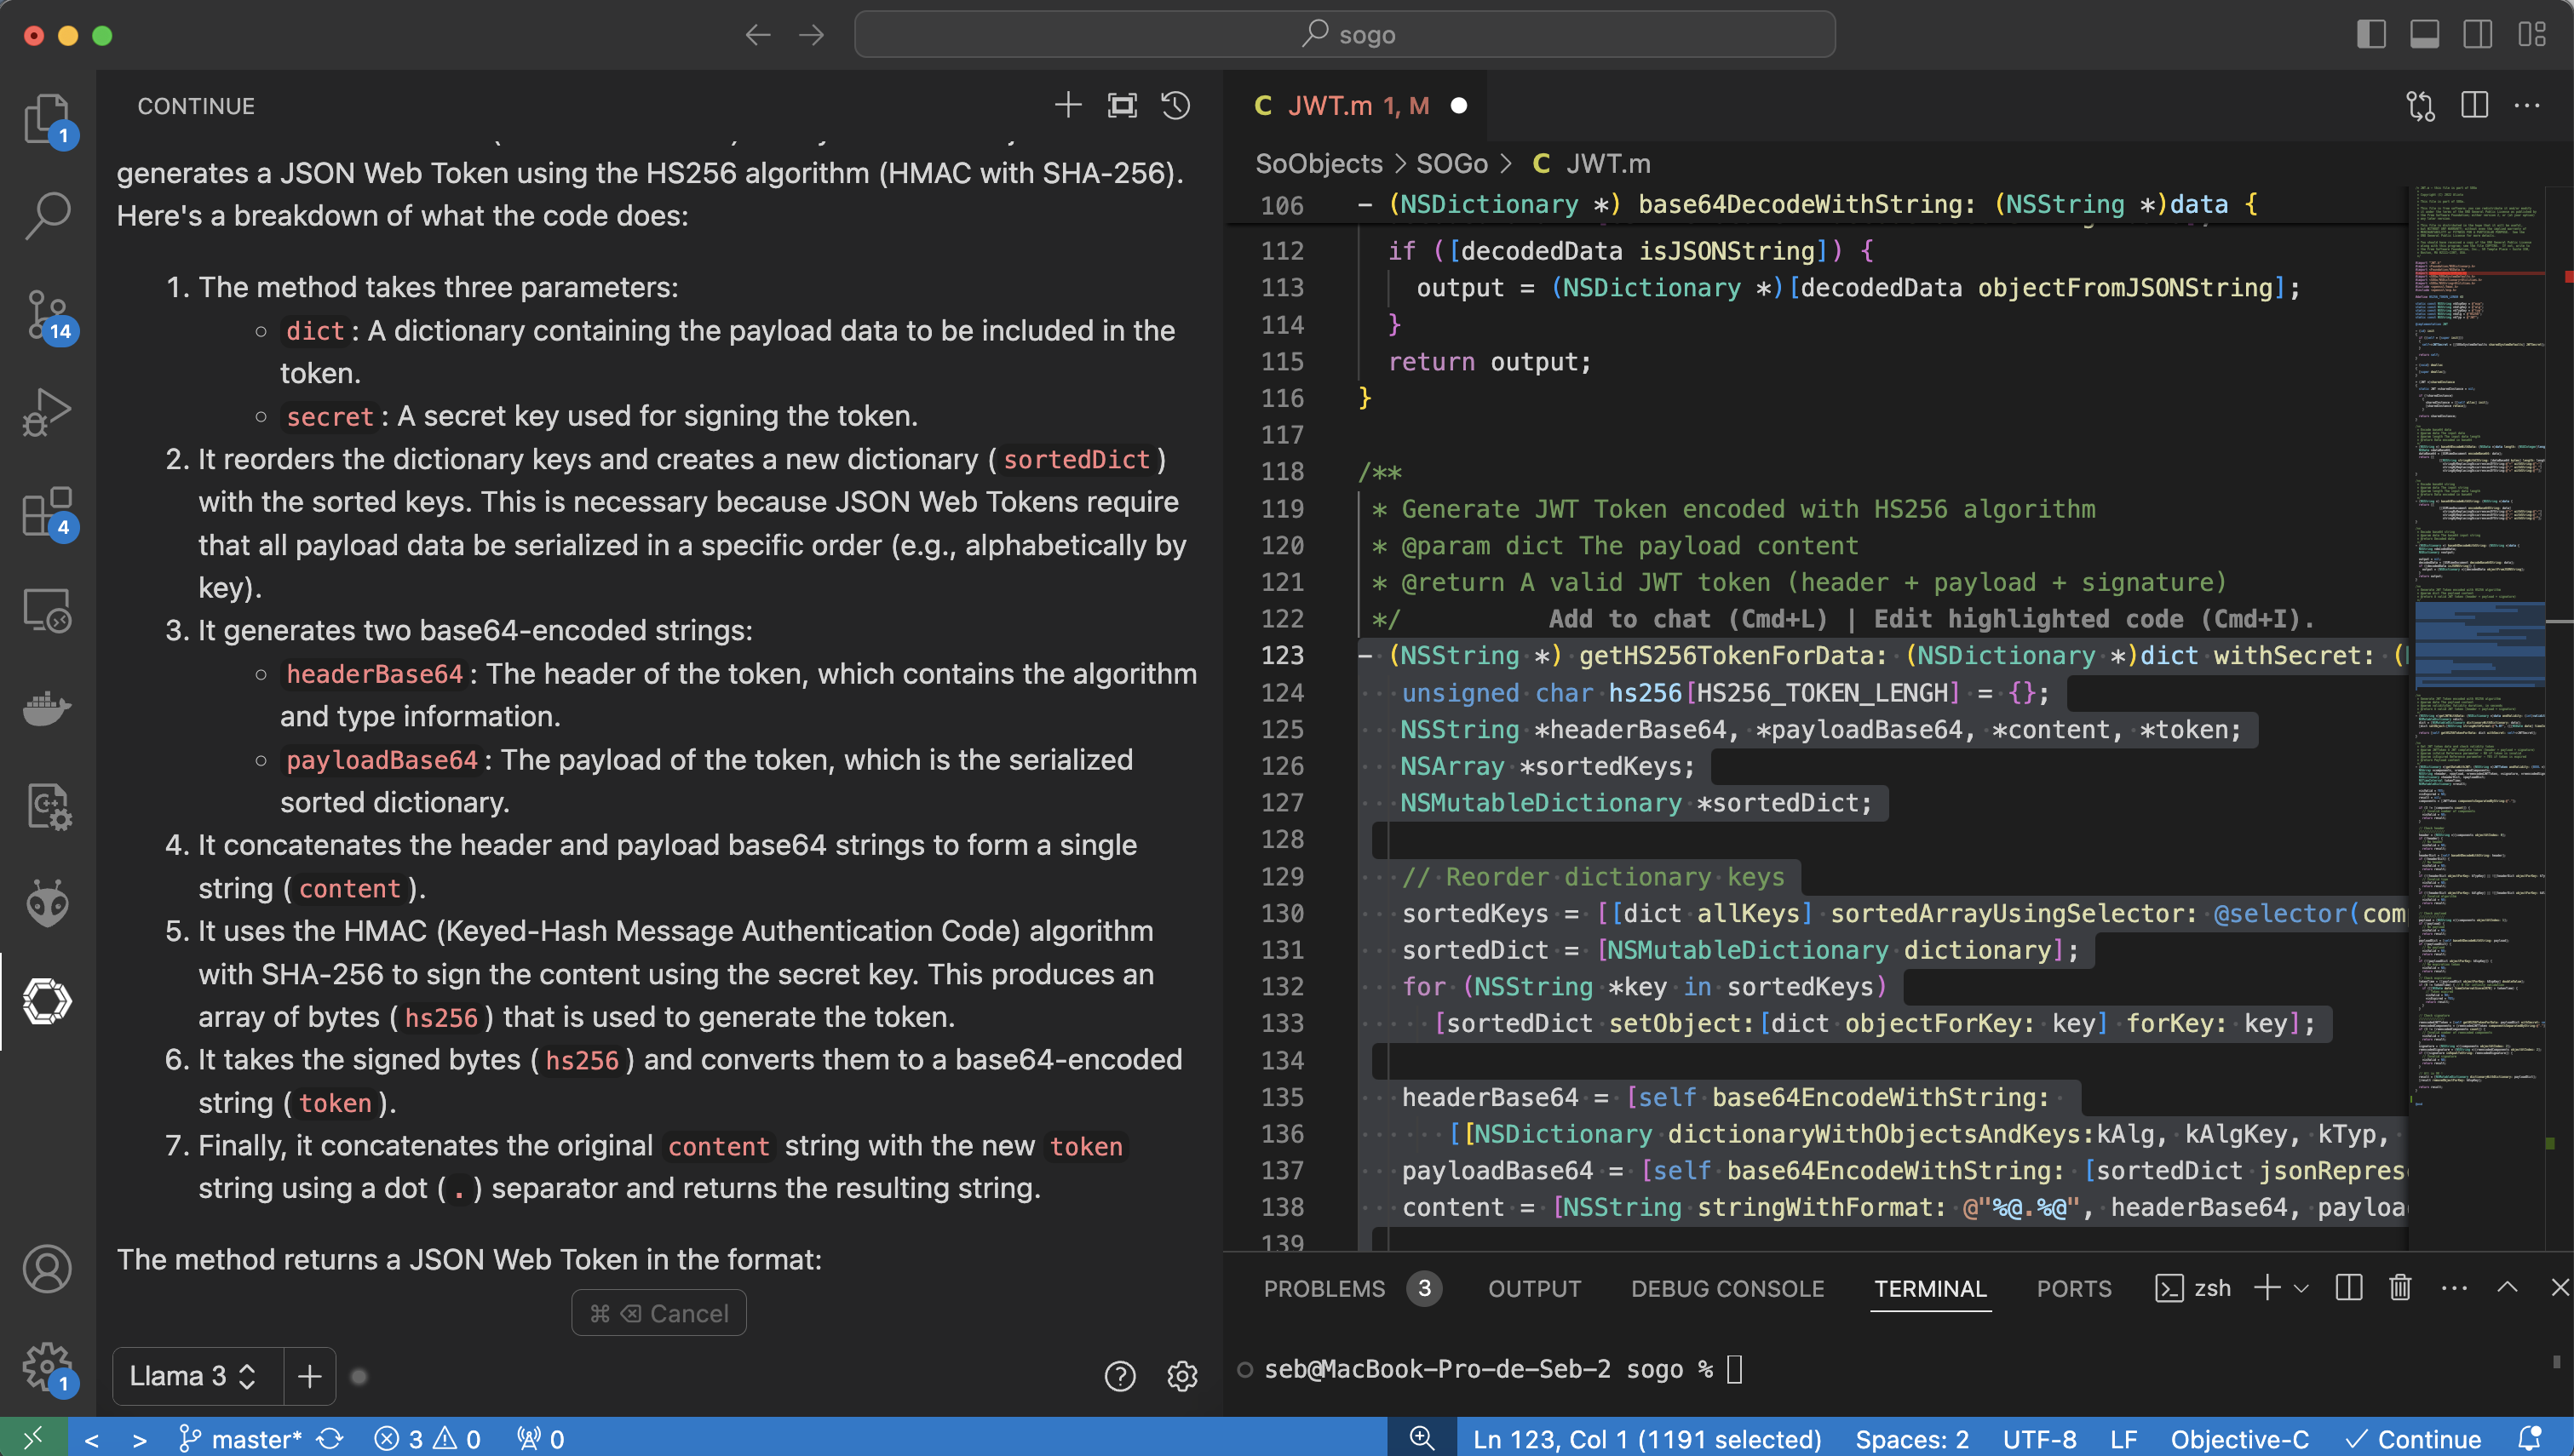Cancel the Continue response generation

659,1313
